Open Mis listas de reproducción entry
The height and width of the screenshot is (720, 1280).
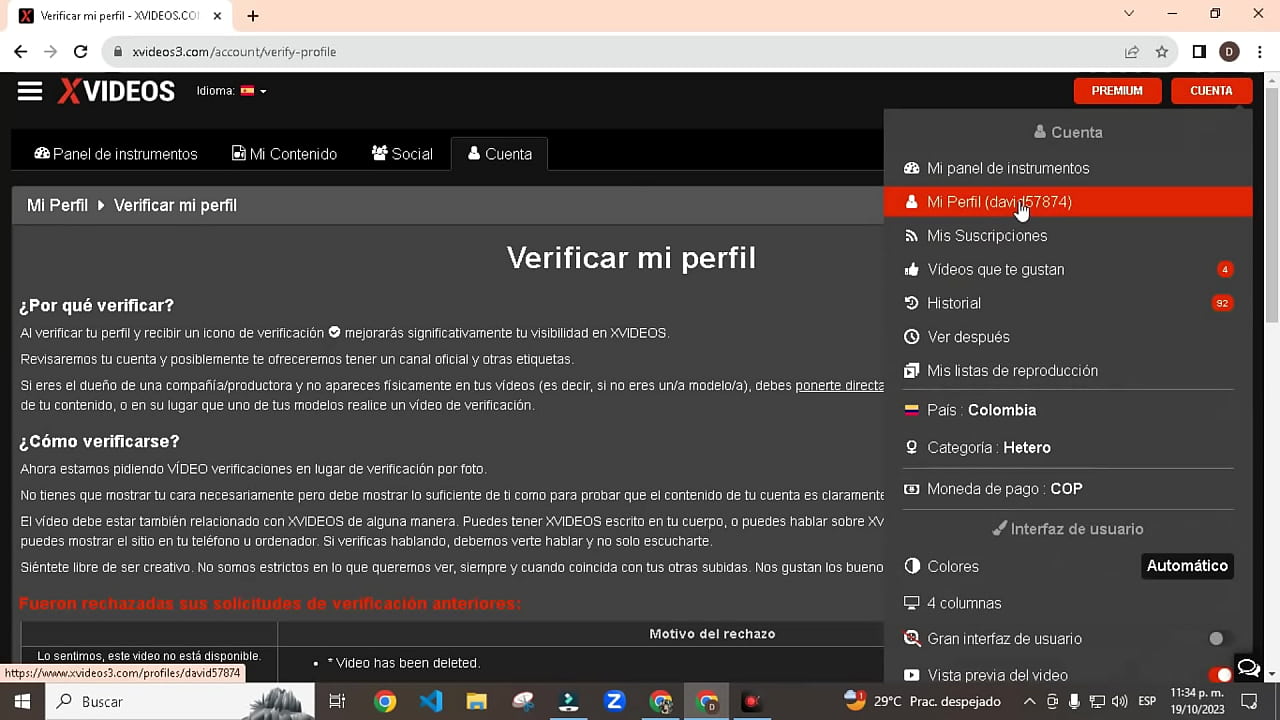[1068, 371]
